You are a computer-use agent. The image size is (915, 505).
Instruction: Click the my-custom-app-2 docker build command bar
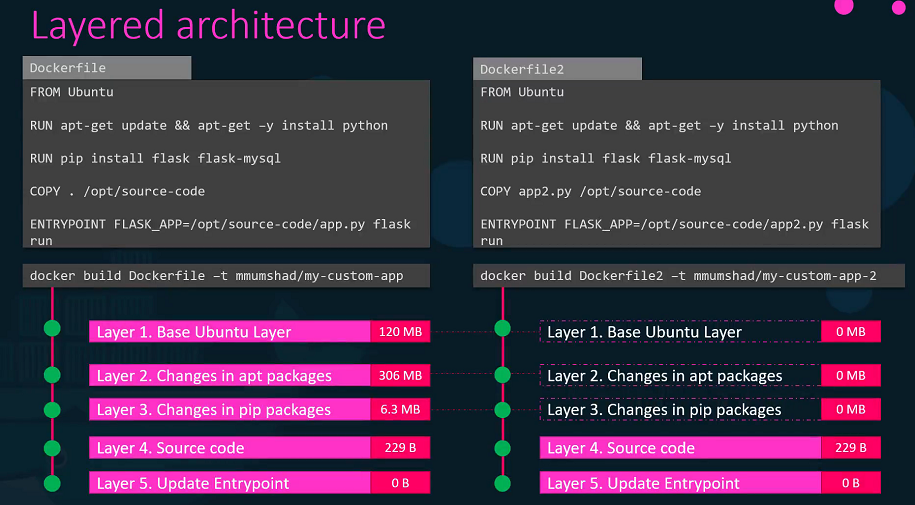tap(677, 275)
